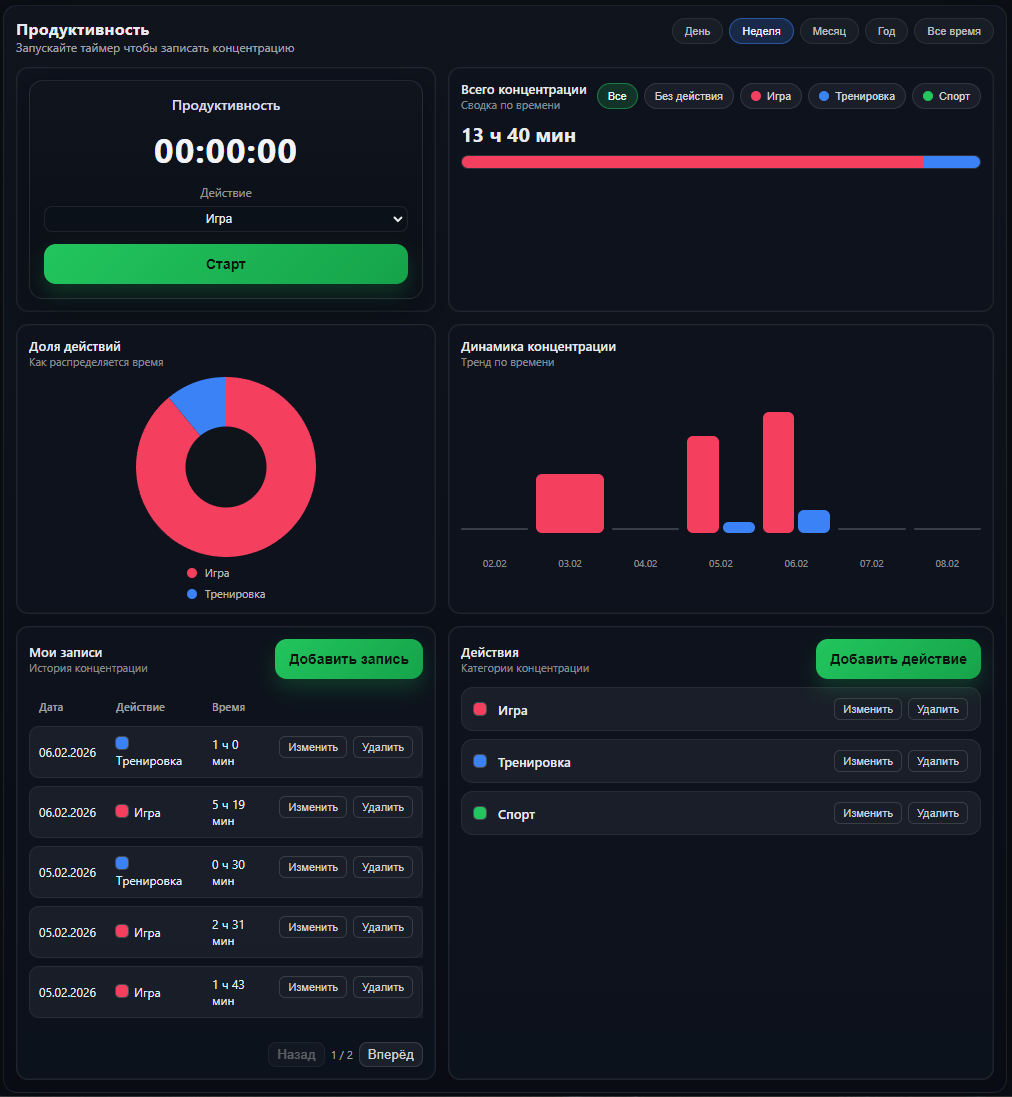Select Игра in the timer action selector
The width and height of the screenshot is (1012, 1097).
point(225,219)
